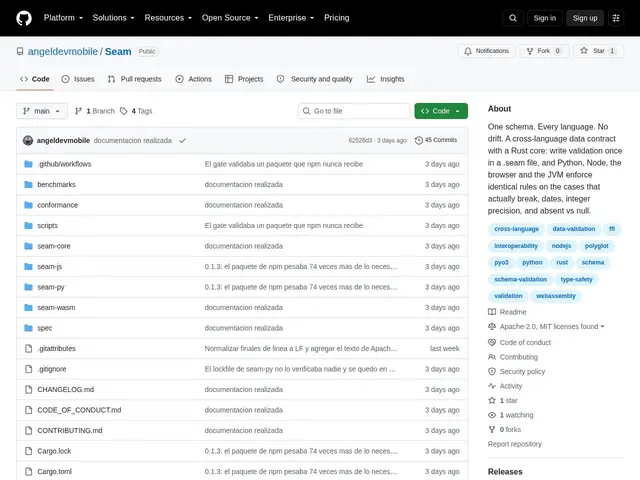Open the Insights tab
The image size is (640, 480).
[x=386, y=79]
